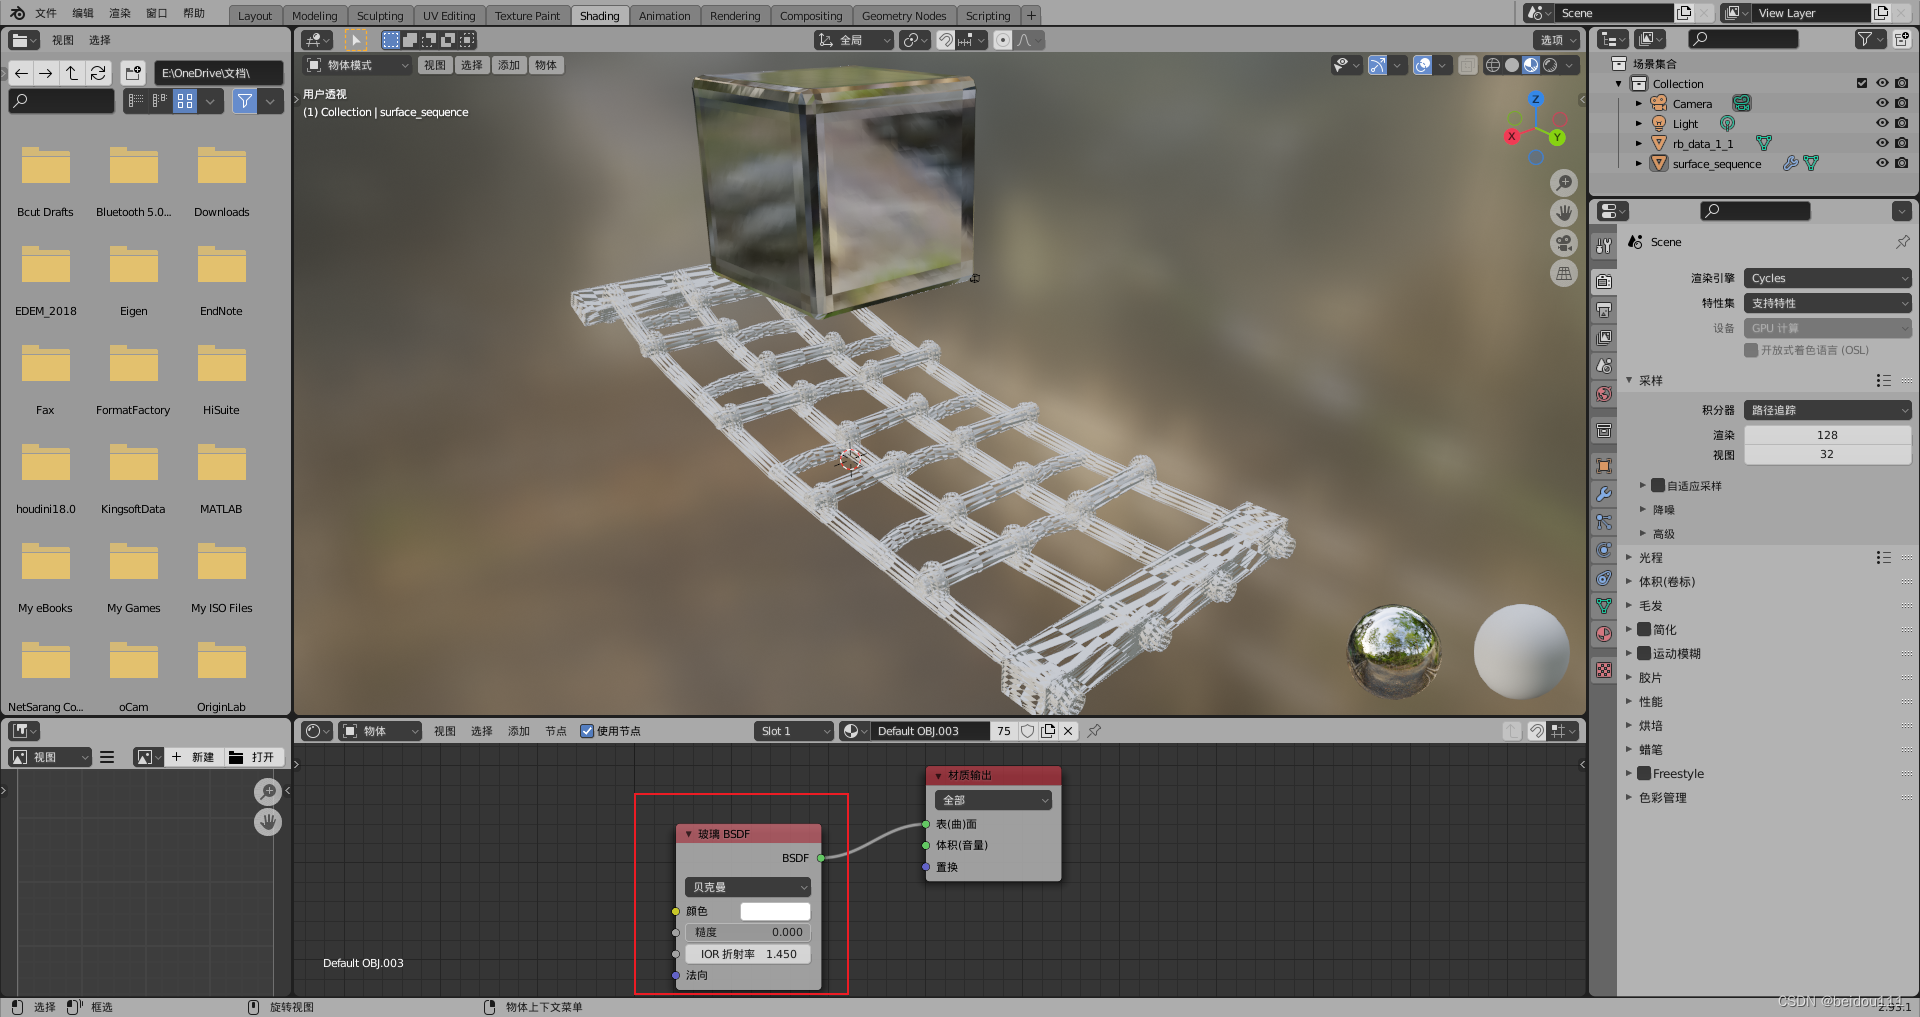Viewport: 1920px width, 1017px height.
Task: Open the Texture properties checker tab
Action: pos(1604,670)
